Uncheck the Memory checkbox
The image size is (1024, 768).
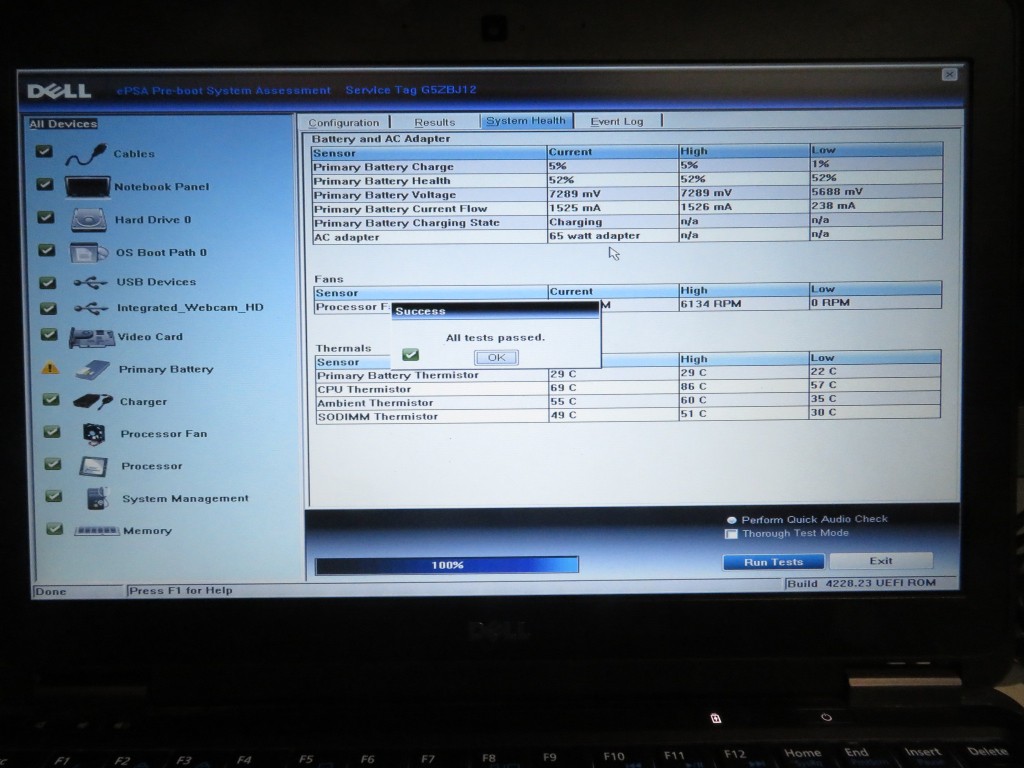click(x=55, y=529)
